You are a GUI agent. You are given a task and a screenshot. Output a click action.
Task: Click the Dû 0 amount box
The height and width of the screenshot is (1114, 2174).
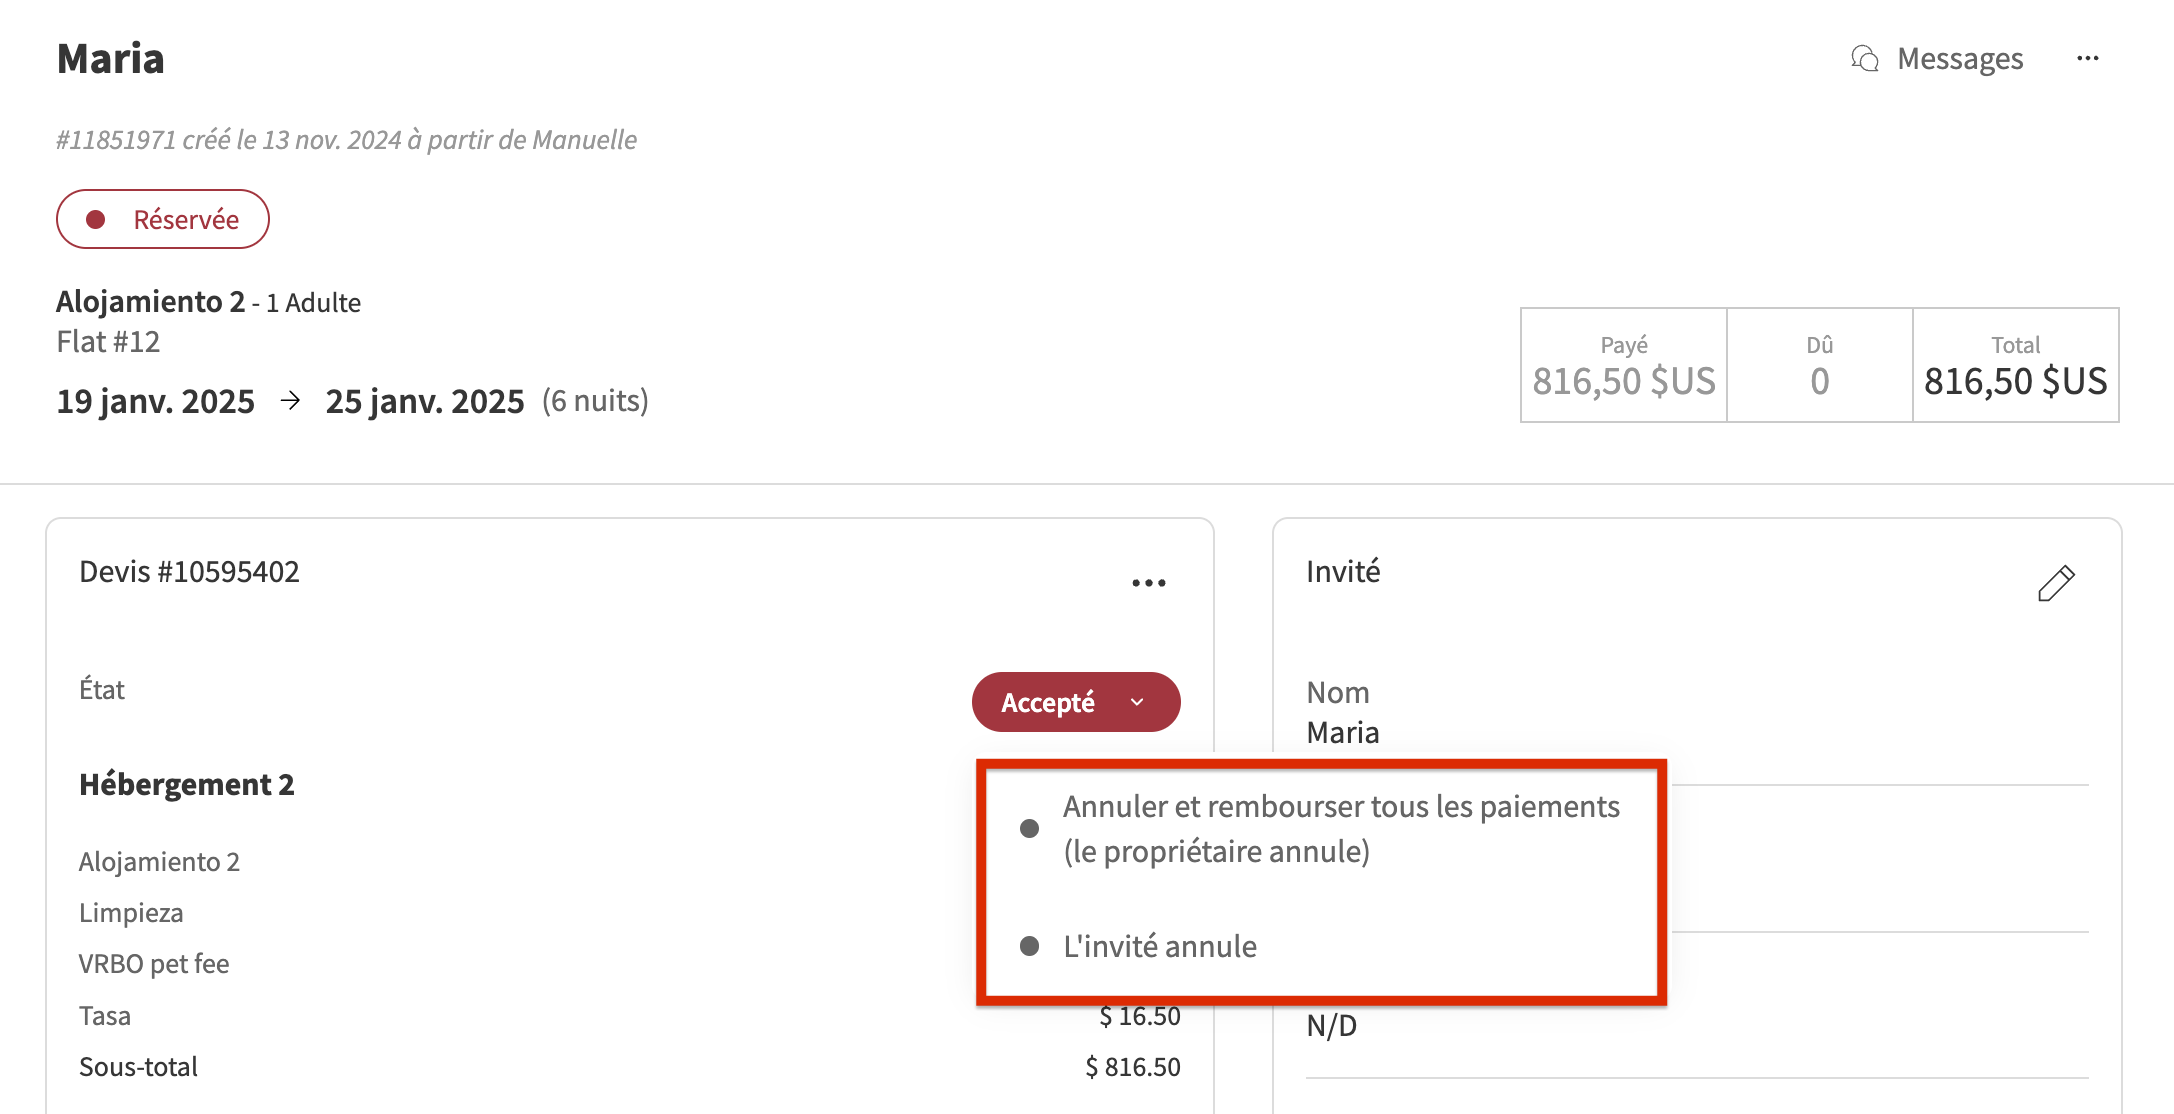pyautogui.click(x=1819, y=365)
